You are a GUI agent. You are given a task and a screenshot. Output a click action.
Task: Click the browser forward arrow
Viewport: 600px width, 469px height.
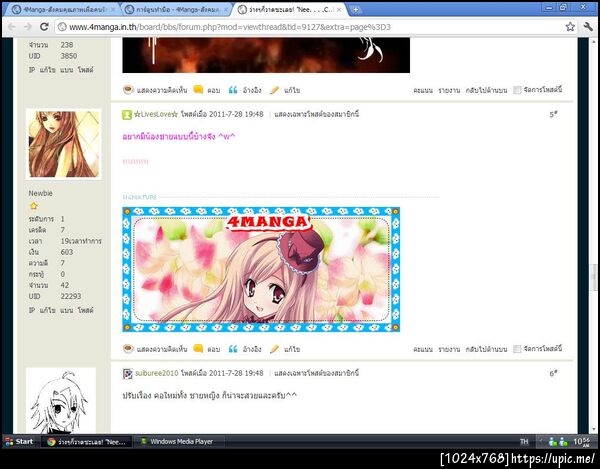click(x=28, y=27)
